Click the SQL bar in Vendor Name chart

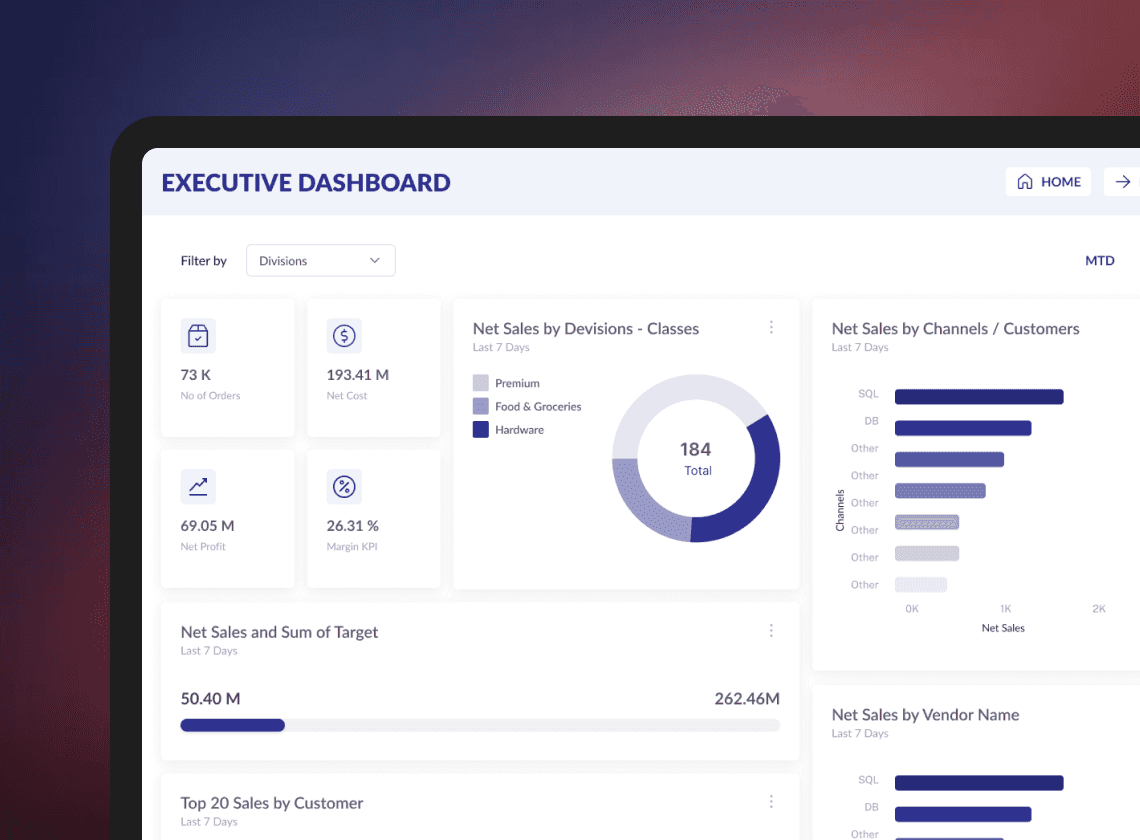click(979, 783)
